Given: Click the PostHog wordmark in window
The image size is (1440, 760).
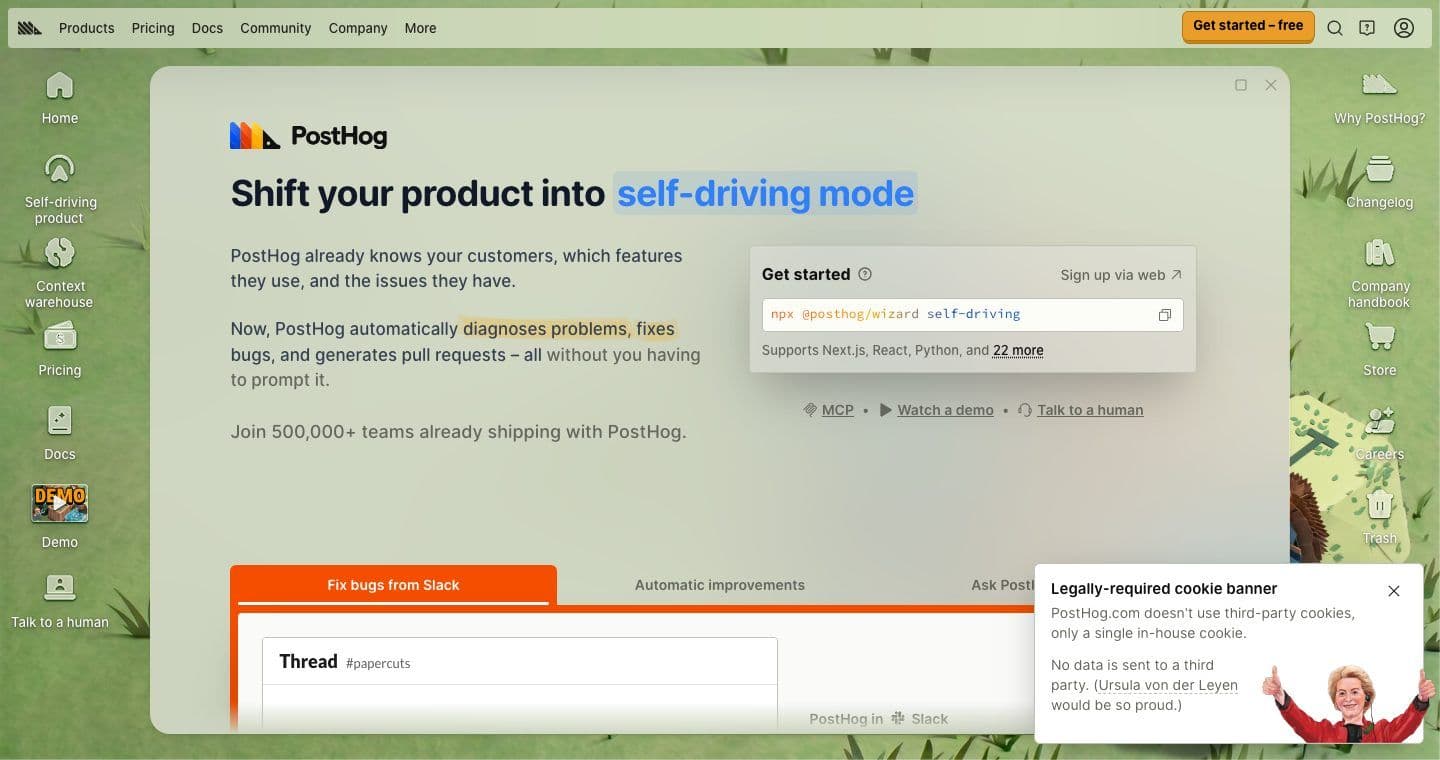Looking at the screenshot, I should point(309,136).
